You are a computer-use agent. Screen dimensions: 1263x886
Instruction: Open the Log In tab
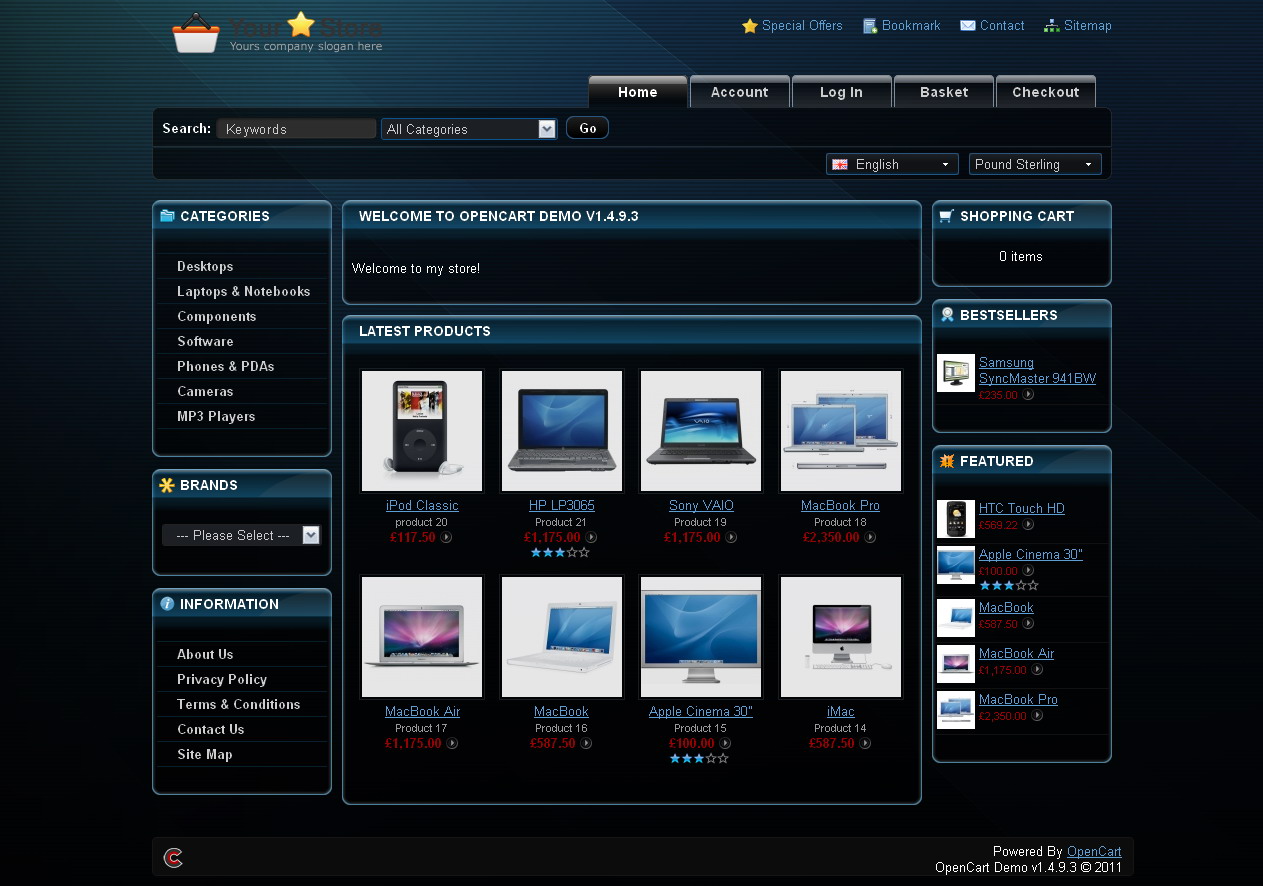click(841, 92)
